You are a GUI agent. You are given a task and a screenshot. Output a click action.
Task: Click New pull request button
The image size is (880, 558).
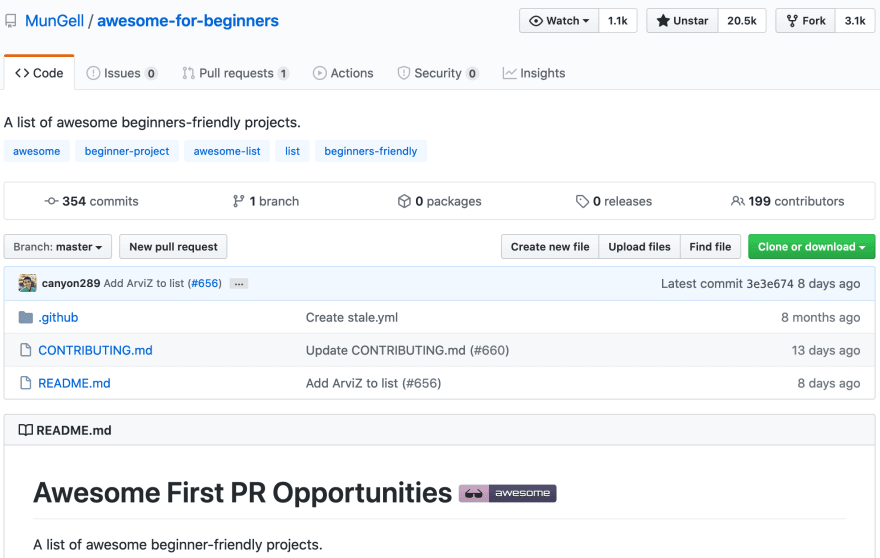(x=173, y=247)
